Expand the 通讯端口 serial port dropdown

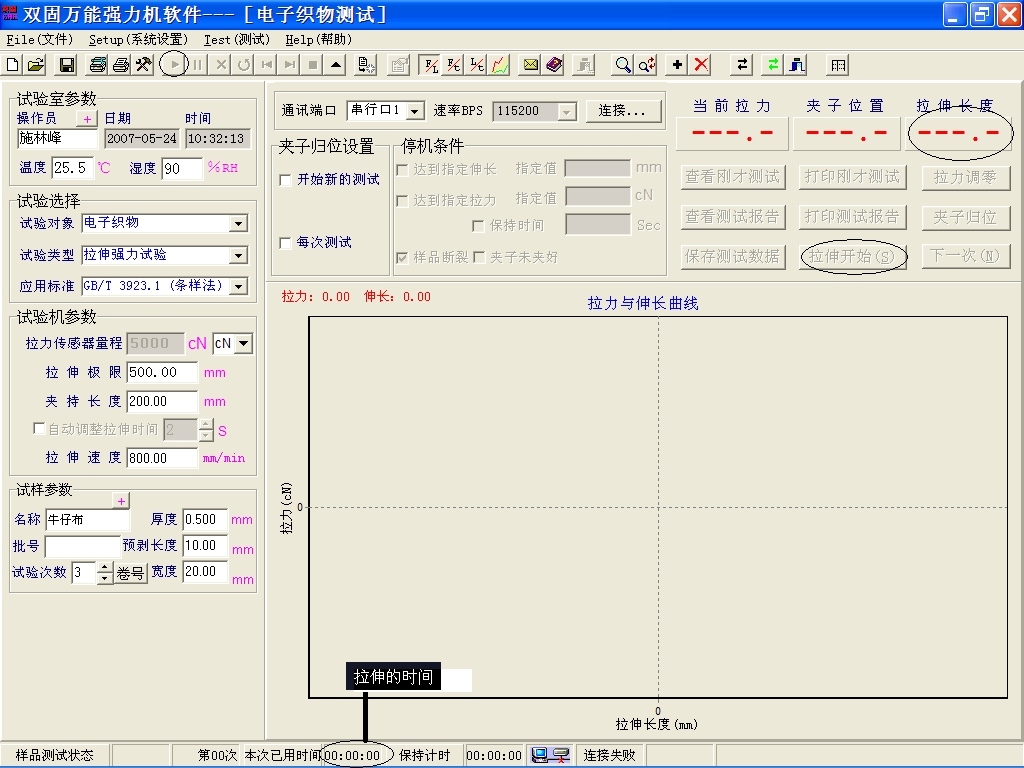418,111
